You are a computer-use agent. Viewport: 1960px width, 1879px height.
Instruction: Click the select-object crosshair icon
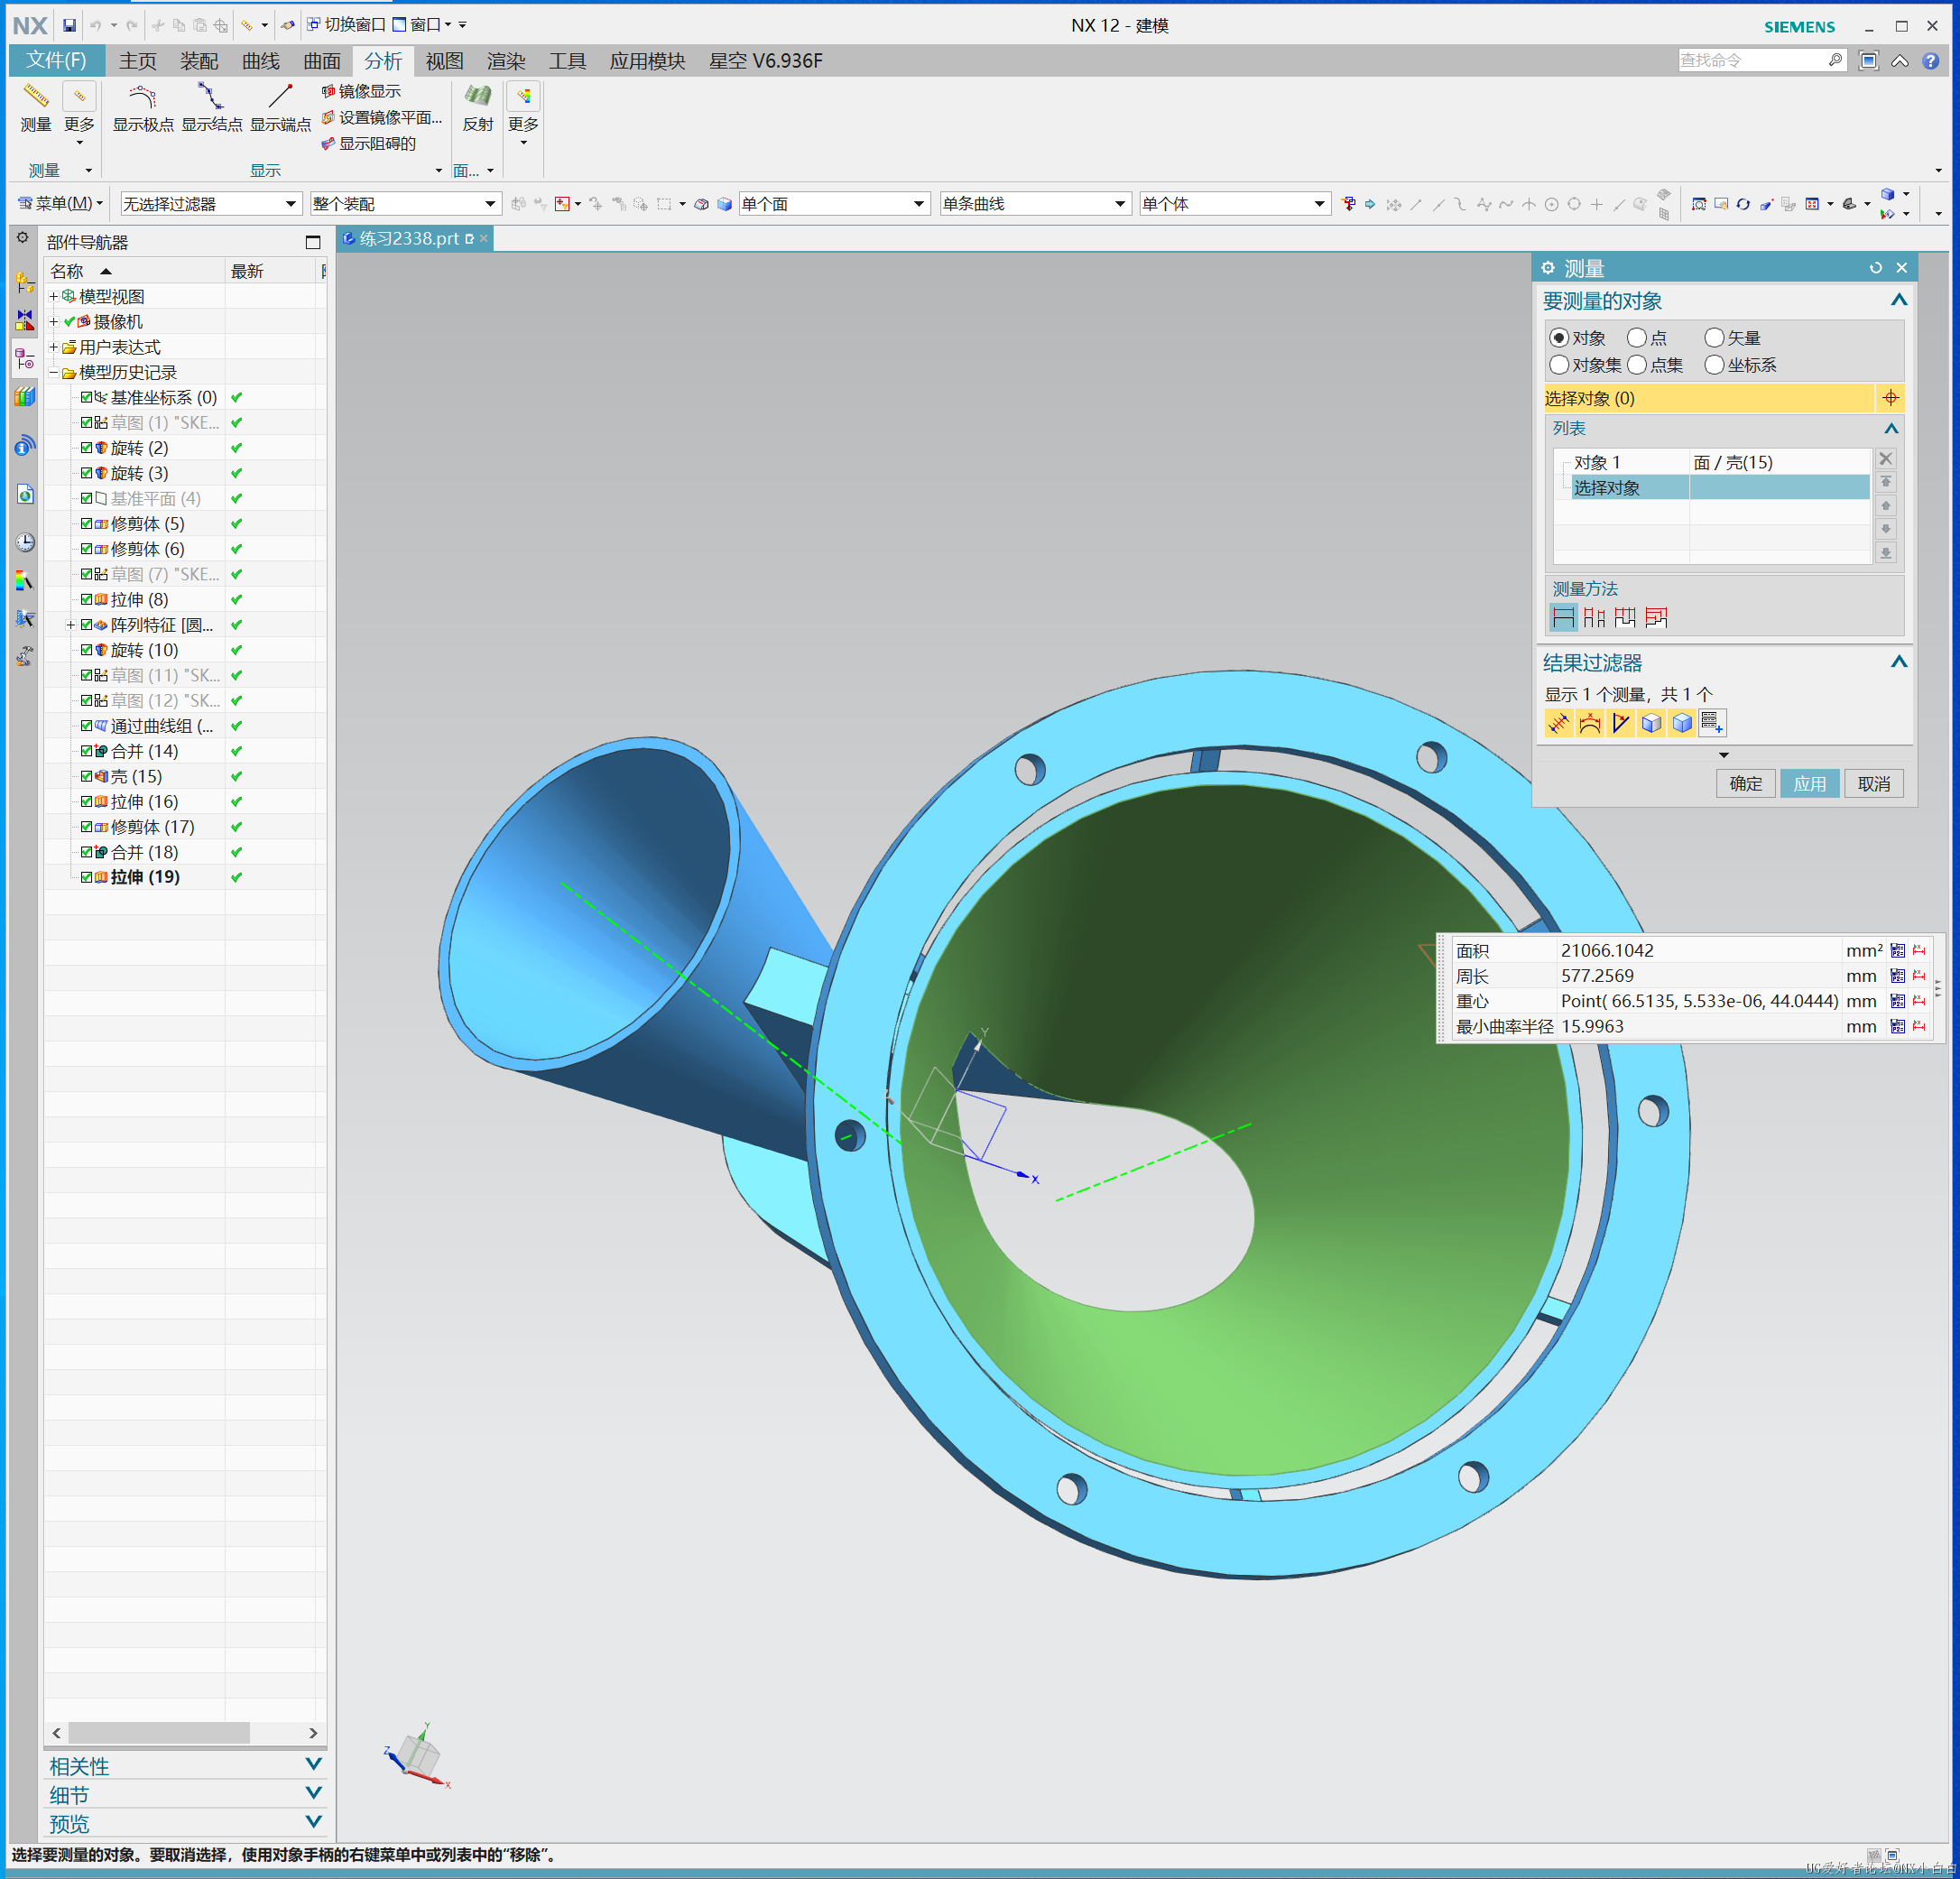[1890, 397]
